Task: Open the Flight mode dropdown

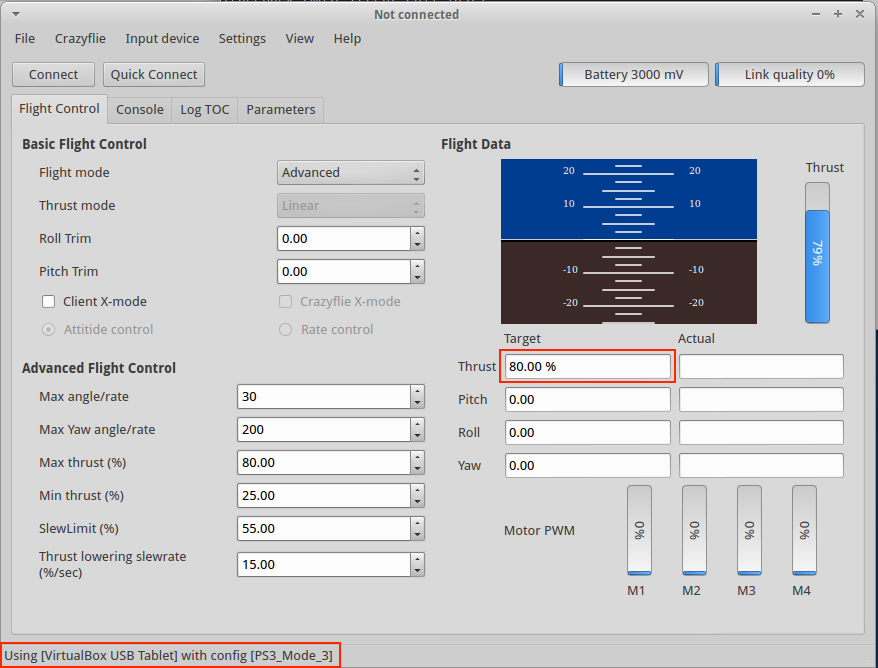Action: [x=350, y=173]
